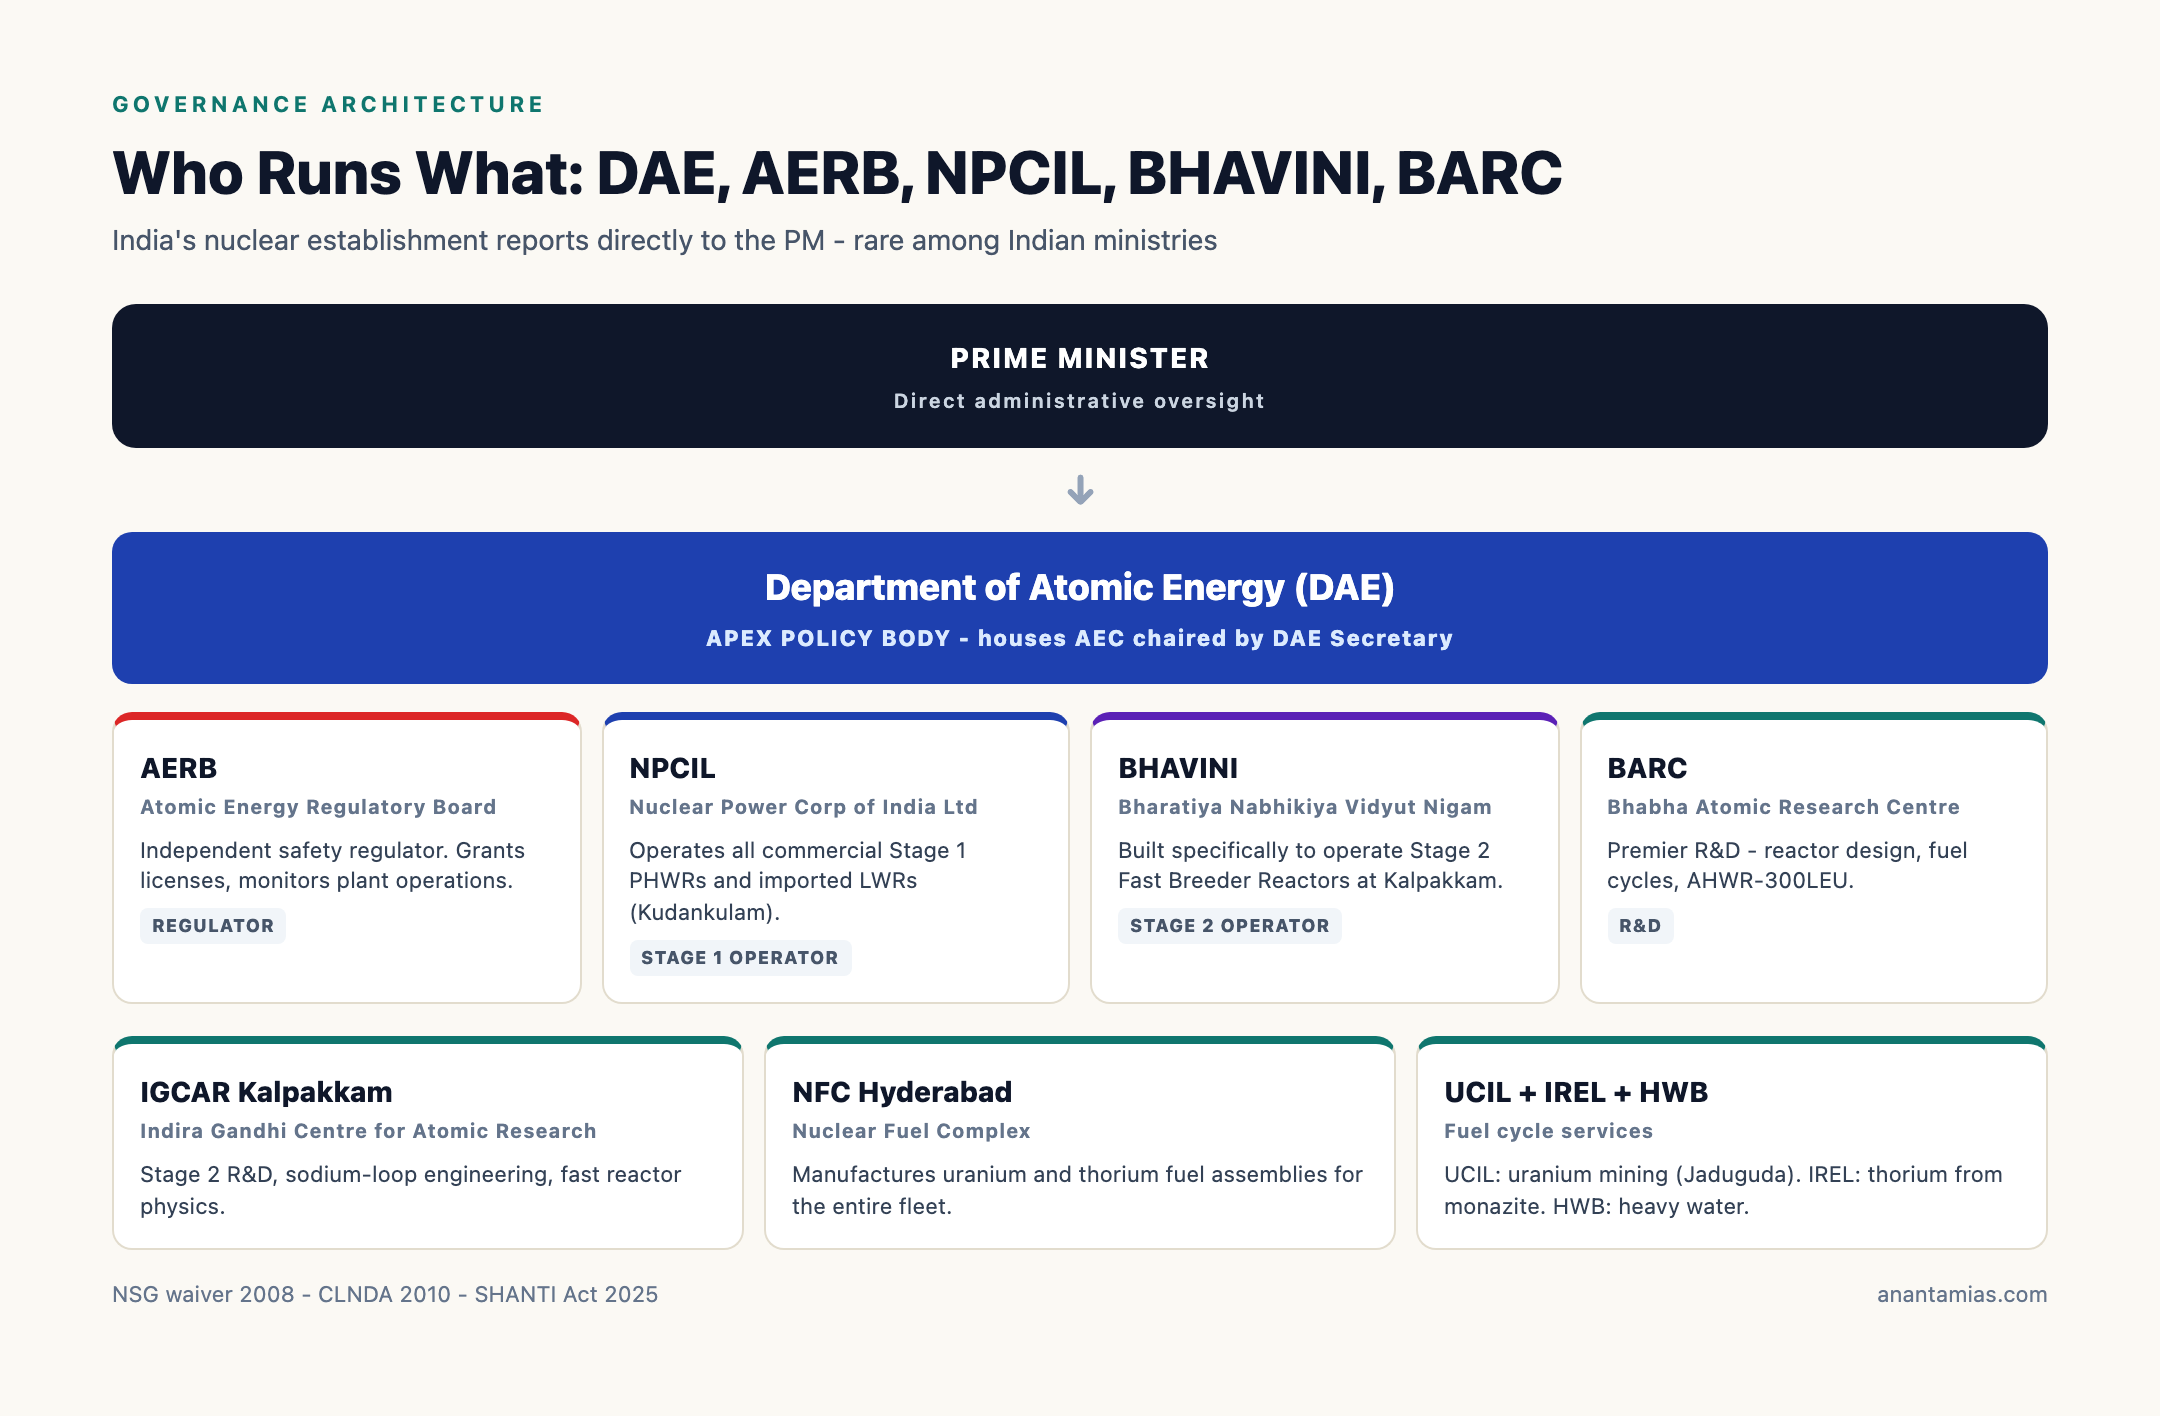
Task: Click the 'Fuel cycle services' subtitle
Action: [x=1549, y=1131]
